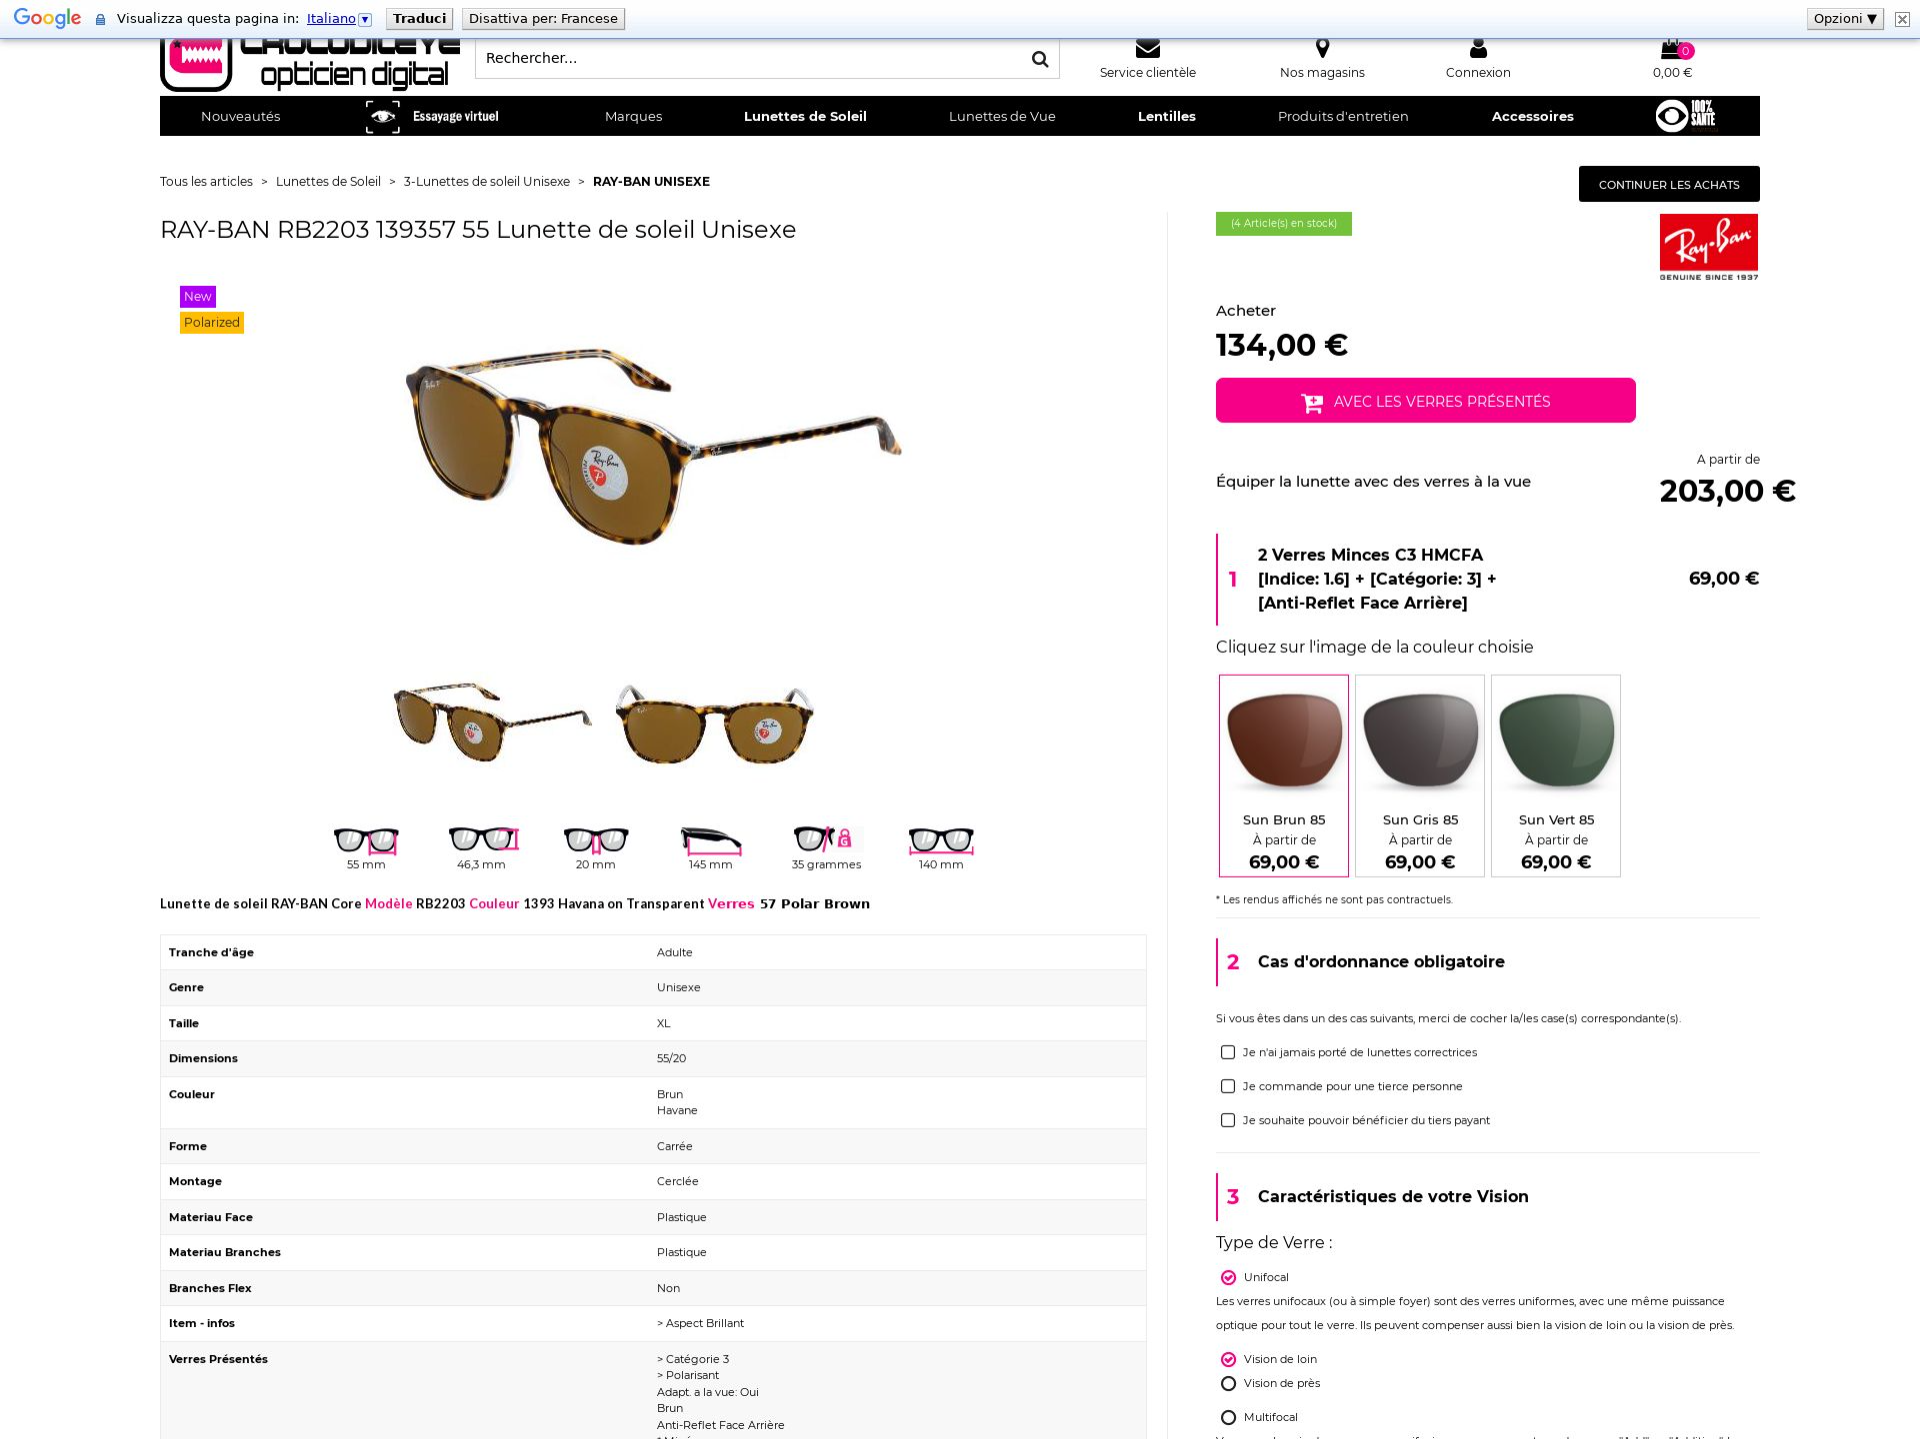
Task: Click the green stock availability badge
Action: pos(1284,224)
